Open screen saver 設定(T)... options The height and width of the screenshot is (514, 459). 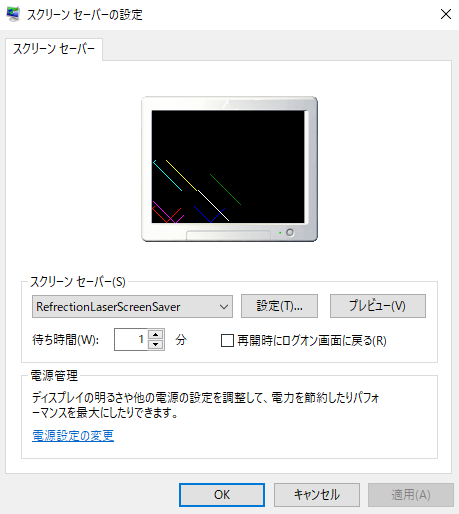coord(279,306)
